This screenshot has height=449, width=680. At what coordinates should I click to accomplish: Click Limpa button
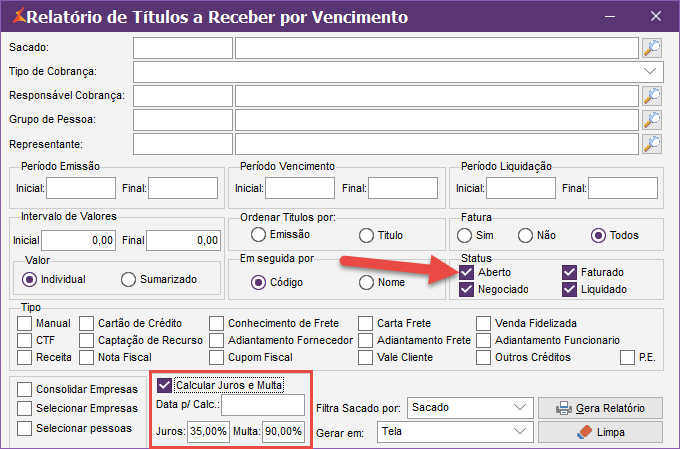click(601, 432)
